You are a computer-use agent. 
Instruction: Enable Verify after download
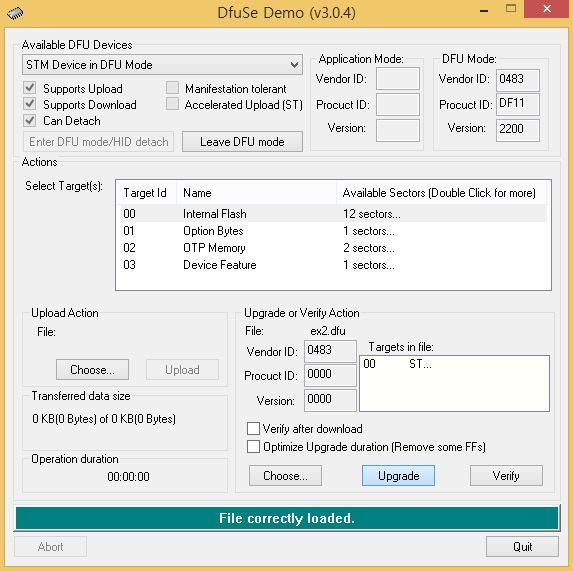click(253, 429)
